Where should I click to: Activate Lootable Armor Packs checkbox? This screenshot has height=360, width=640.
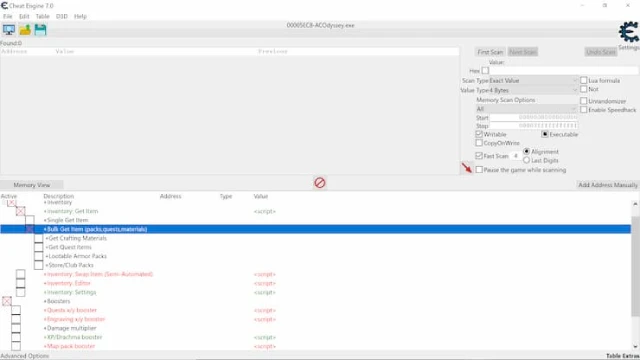38,256
